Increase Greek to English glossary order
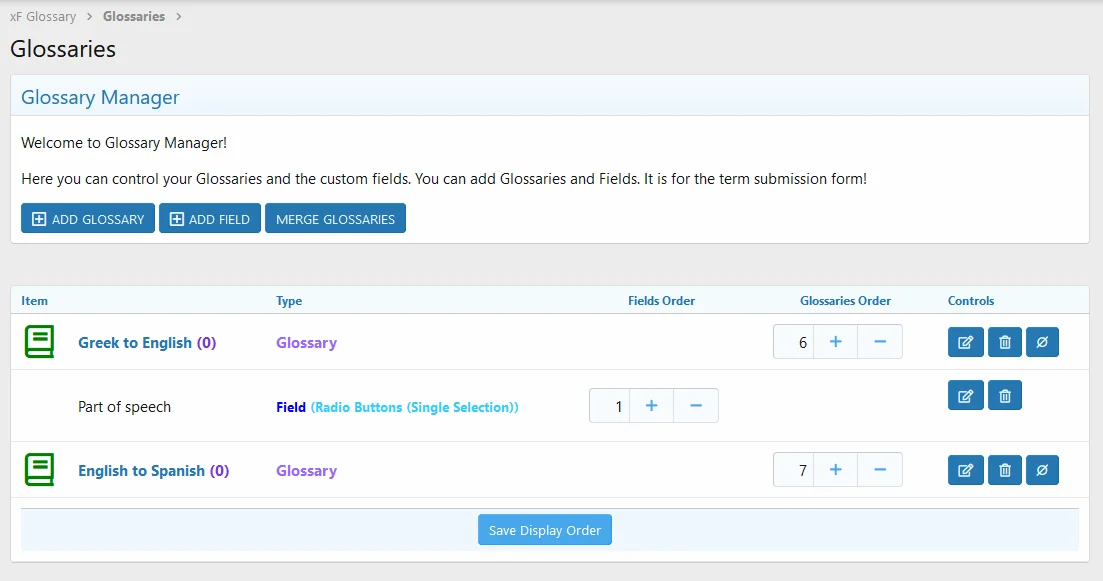This screenshot has height=581, width=1103. pos(836,342)
